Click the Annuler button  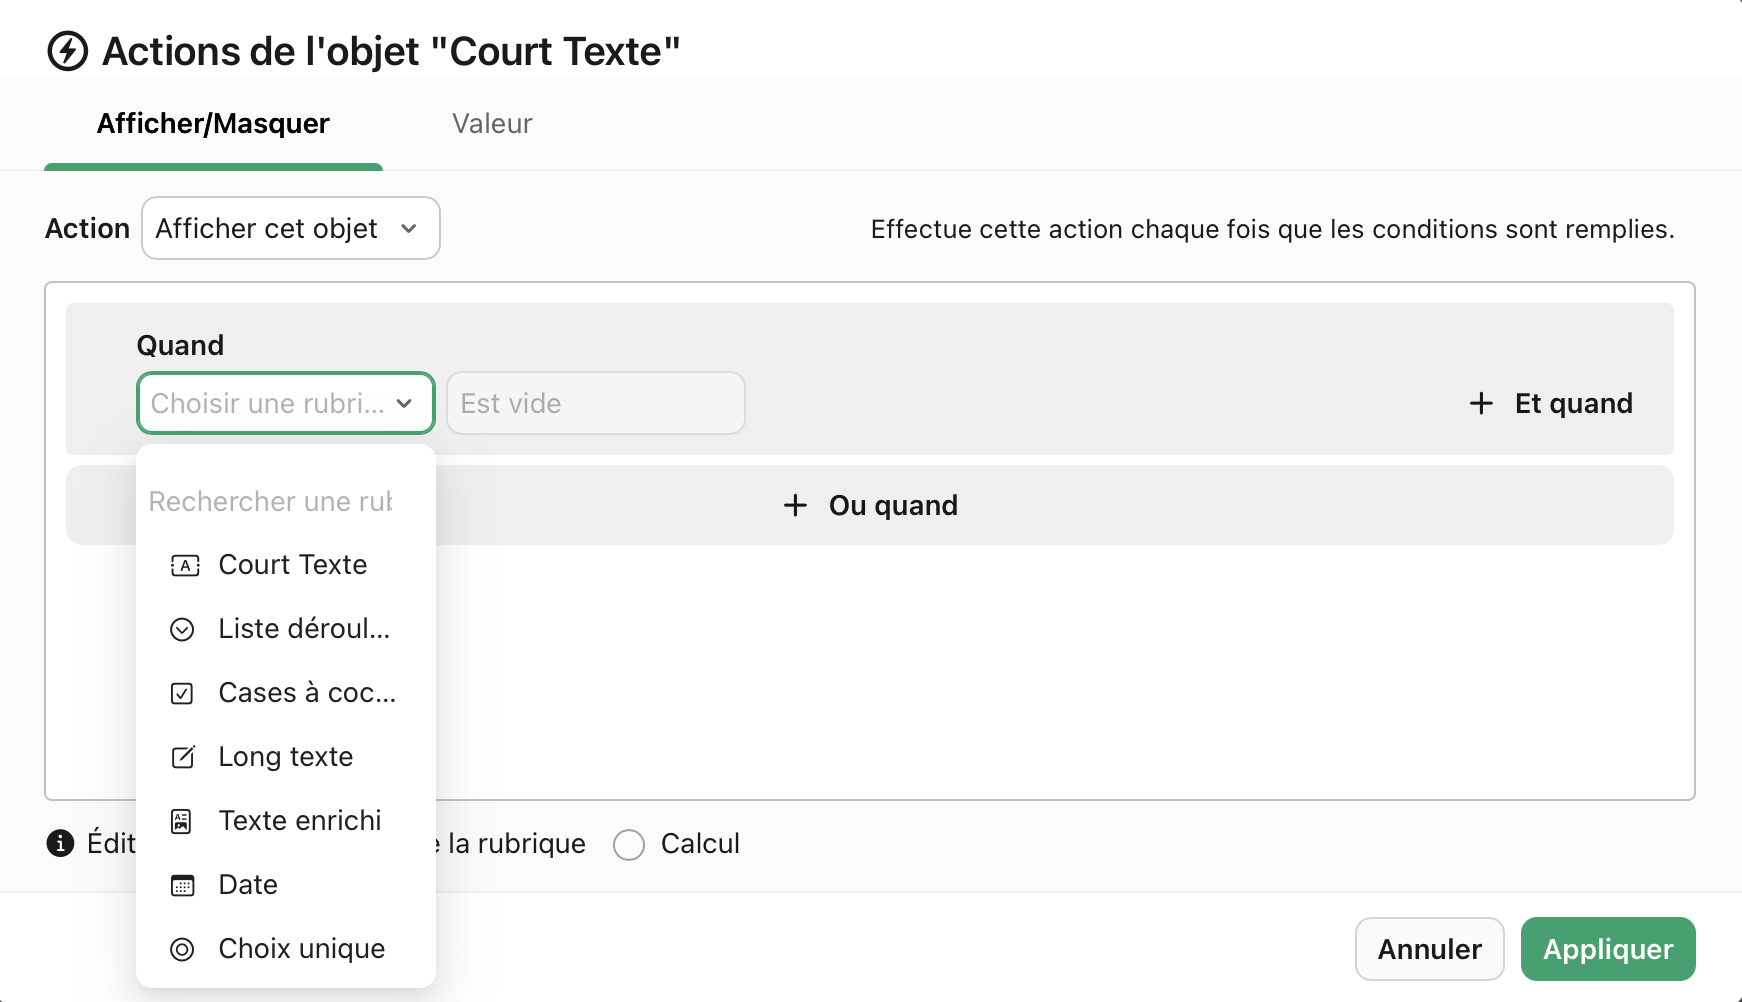pos(1429,949)
